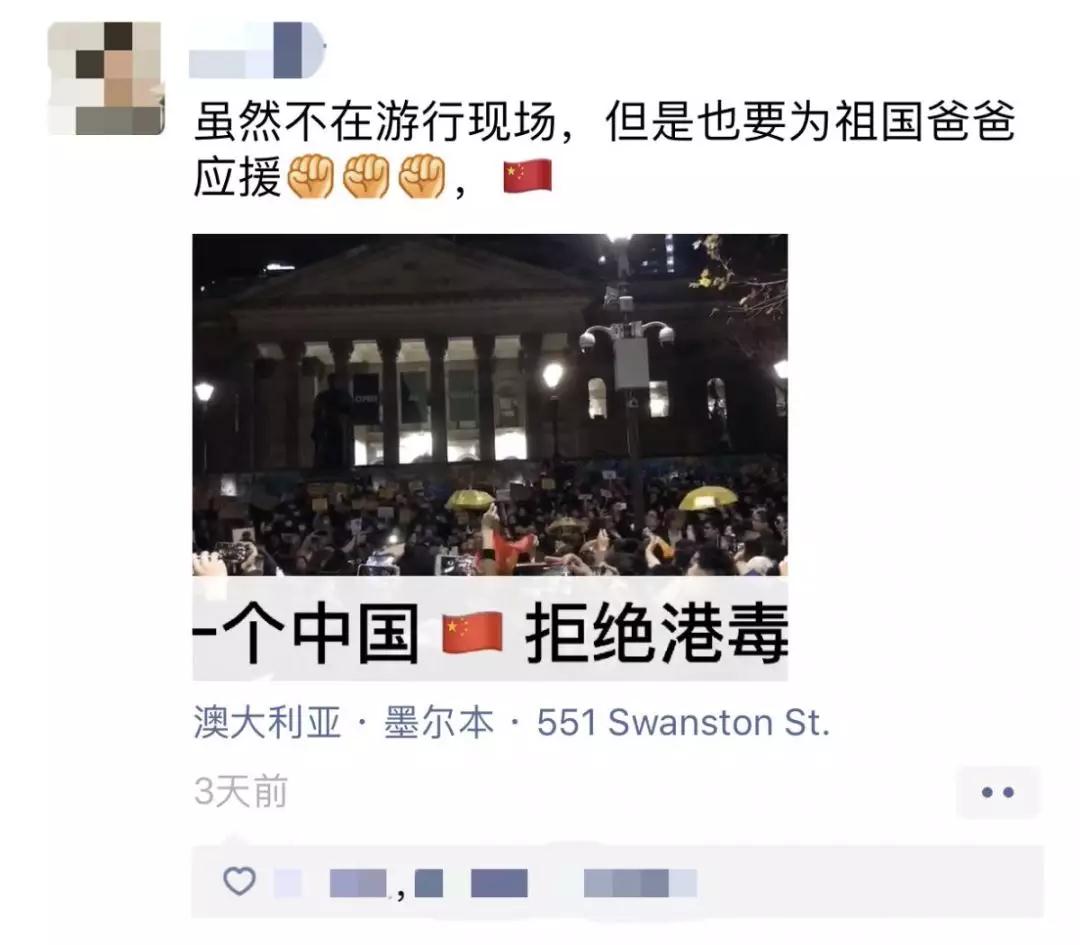Click the middle raised fist emoji

pyautogui.click(x=367, y=176)
